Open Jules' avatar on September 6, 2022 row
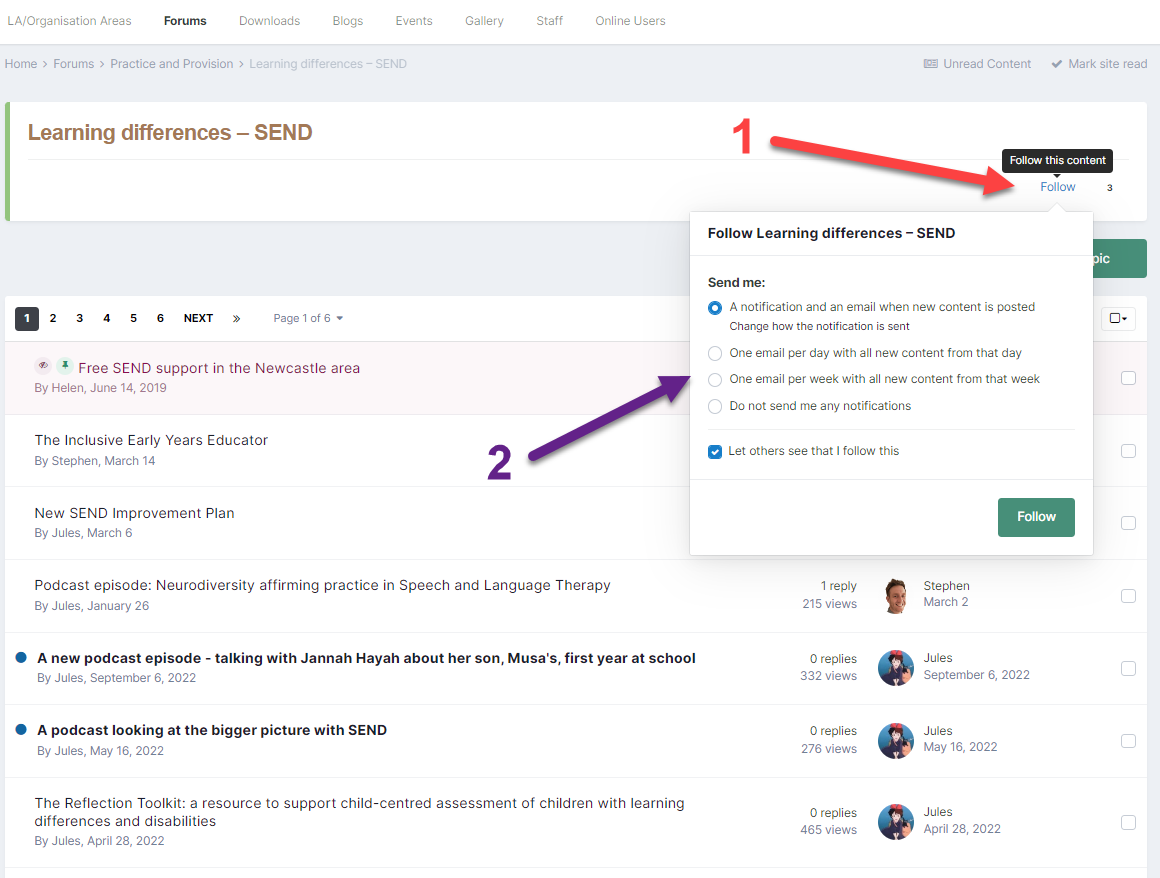This screenshot has width=1160, height=878. point(896,668)
